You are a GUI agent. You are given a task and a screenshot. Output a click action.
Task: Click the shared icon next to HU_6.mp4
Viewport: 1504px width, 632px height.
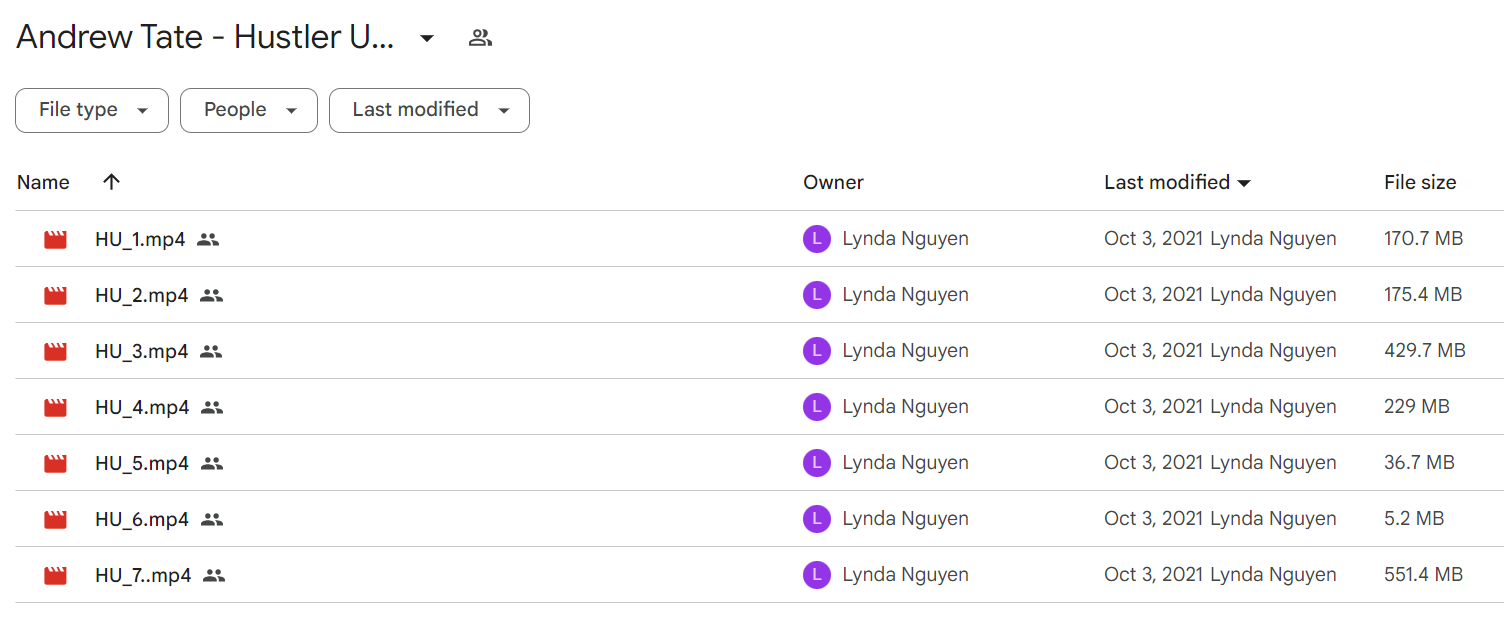coord(211,519)
